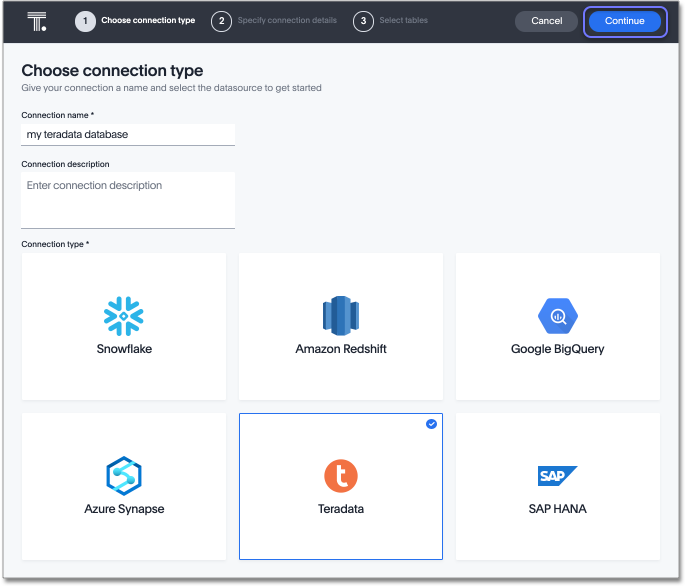
Task: Select the SAP HANA card label
Action: 558,509
